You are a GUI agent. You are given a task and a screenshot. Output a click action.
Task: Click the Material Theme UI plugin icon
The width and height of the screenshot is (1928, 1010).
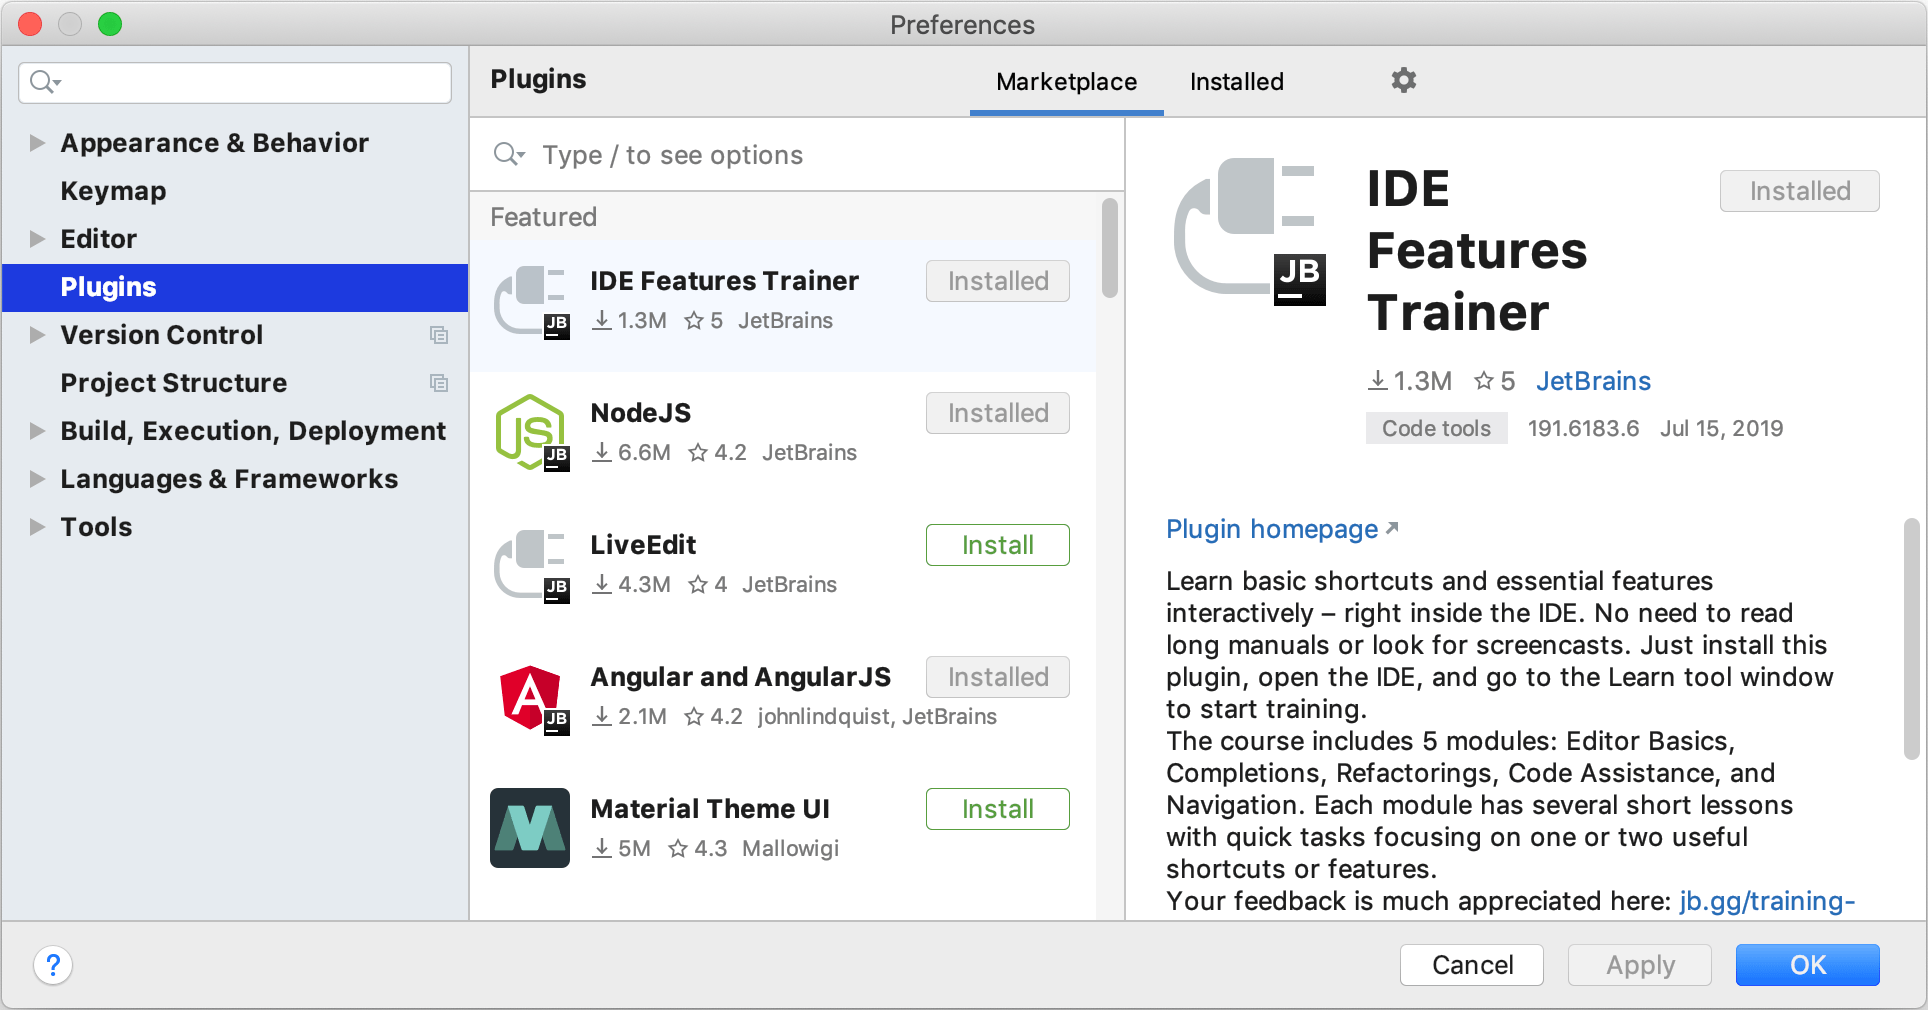[530, 828]
